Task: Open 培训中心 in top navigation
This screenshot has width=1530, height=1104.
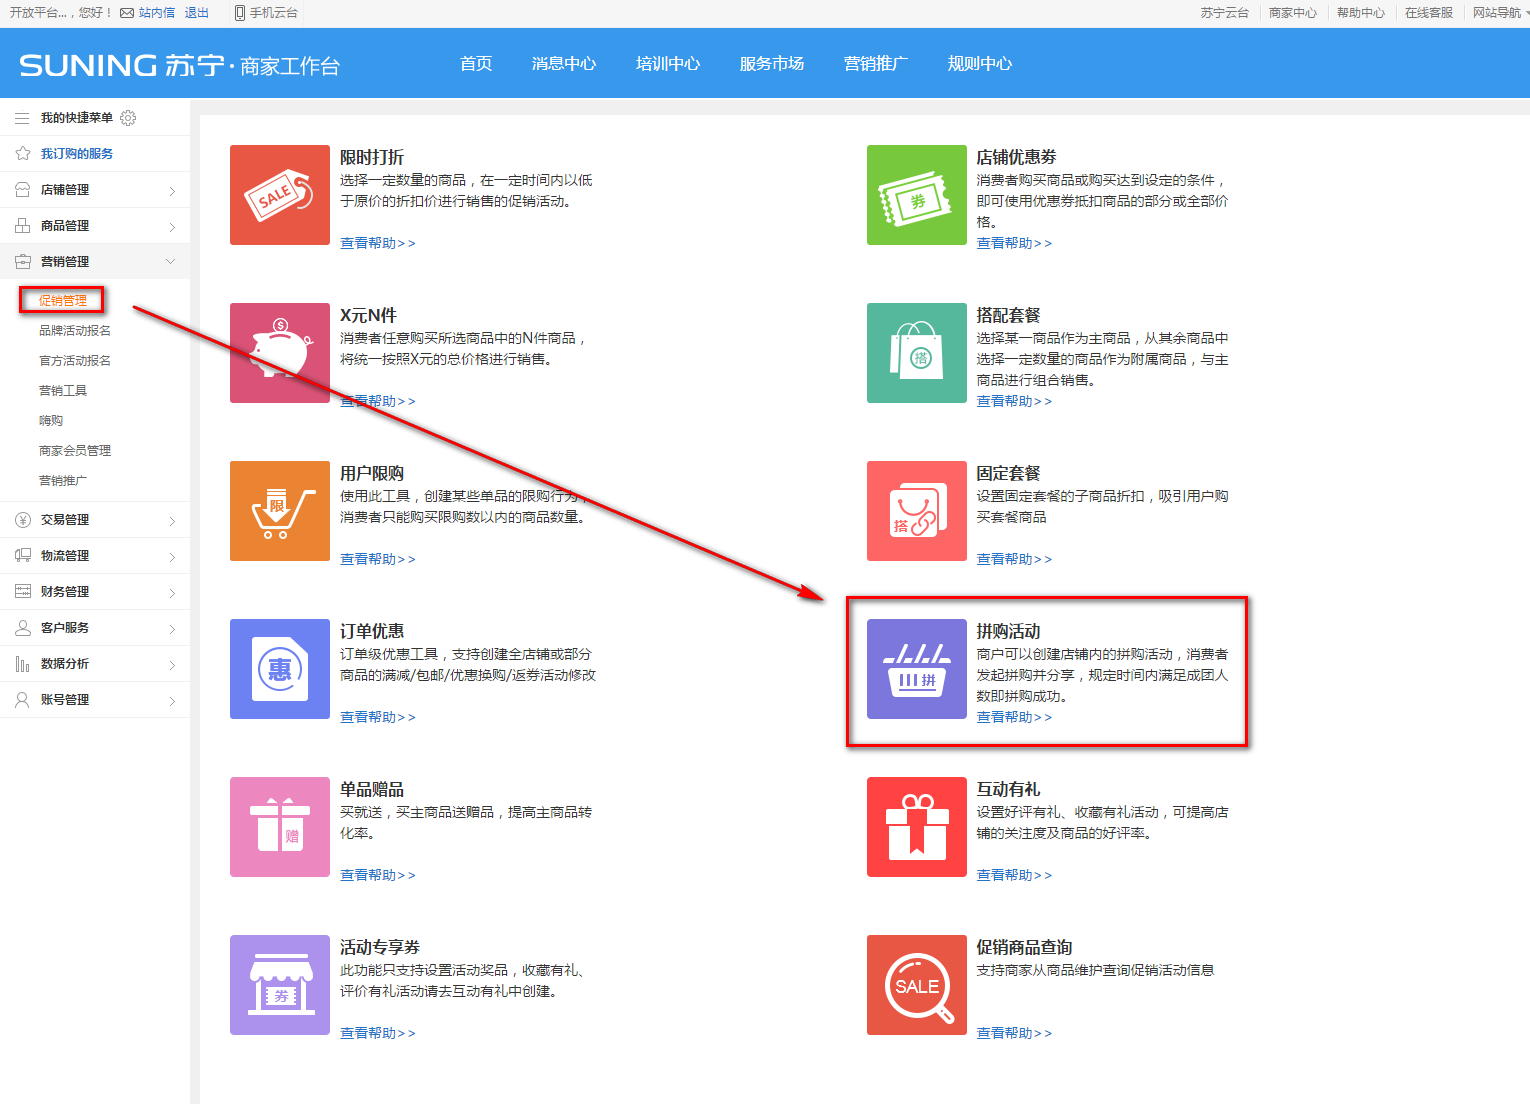Action: tap(668, 63)
